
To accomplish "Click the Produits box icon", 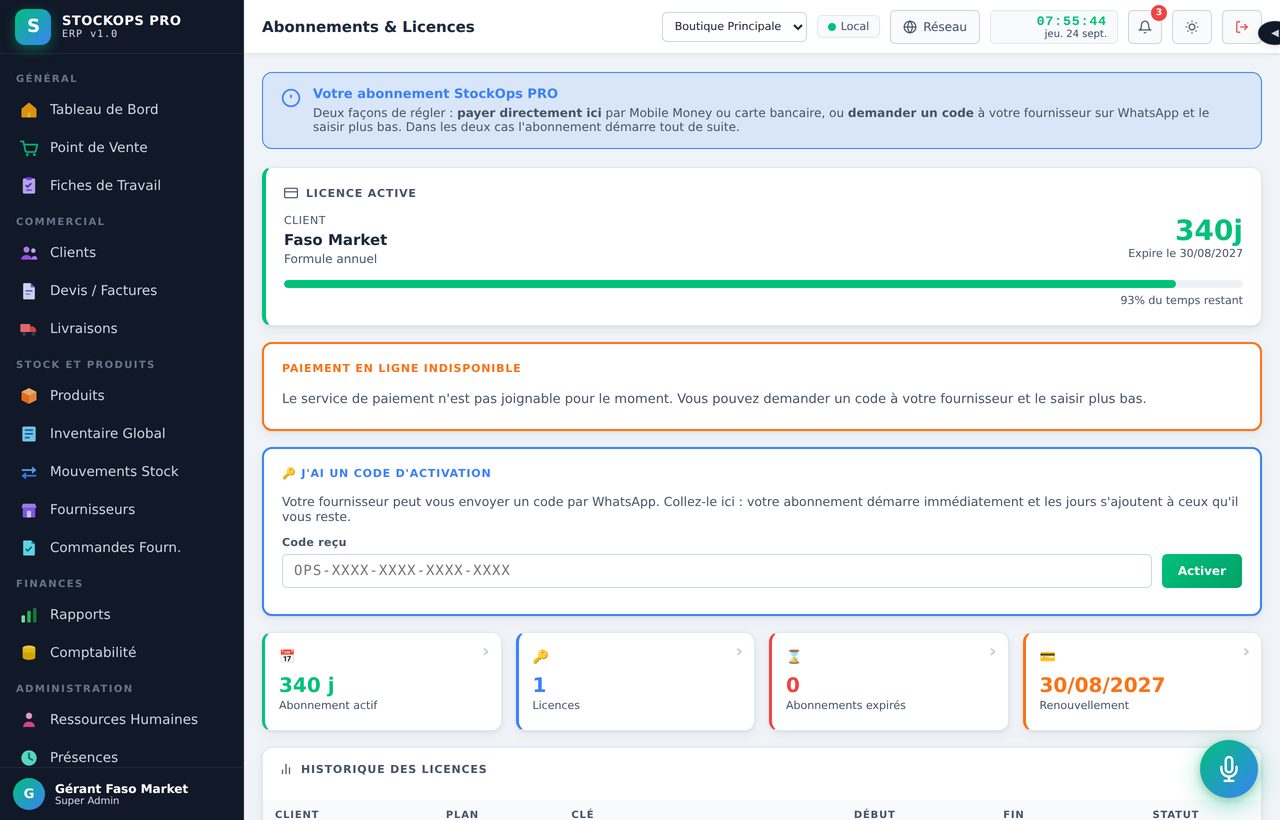I will pyautogui.click(x=29, y=396).
